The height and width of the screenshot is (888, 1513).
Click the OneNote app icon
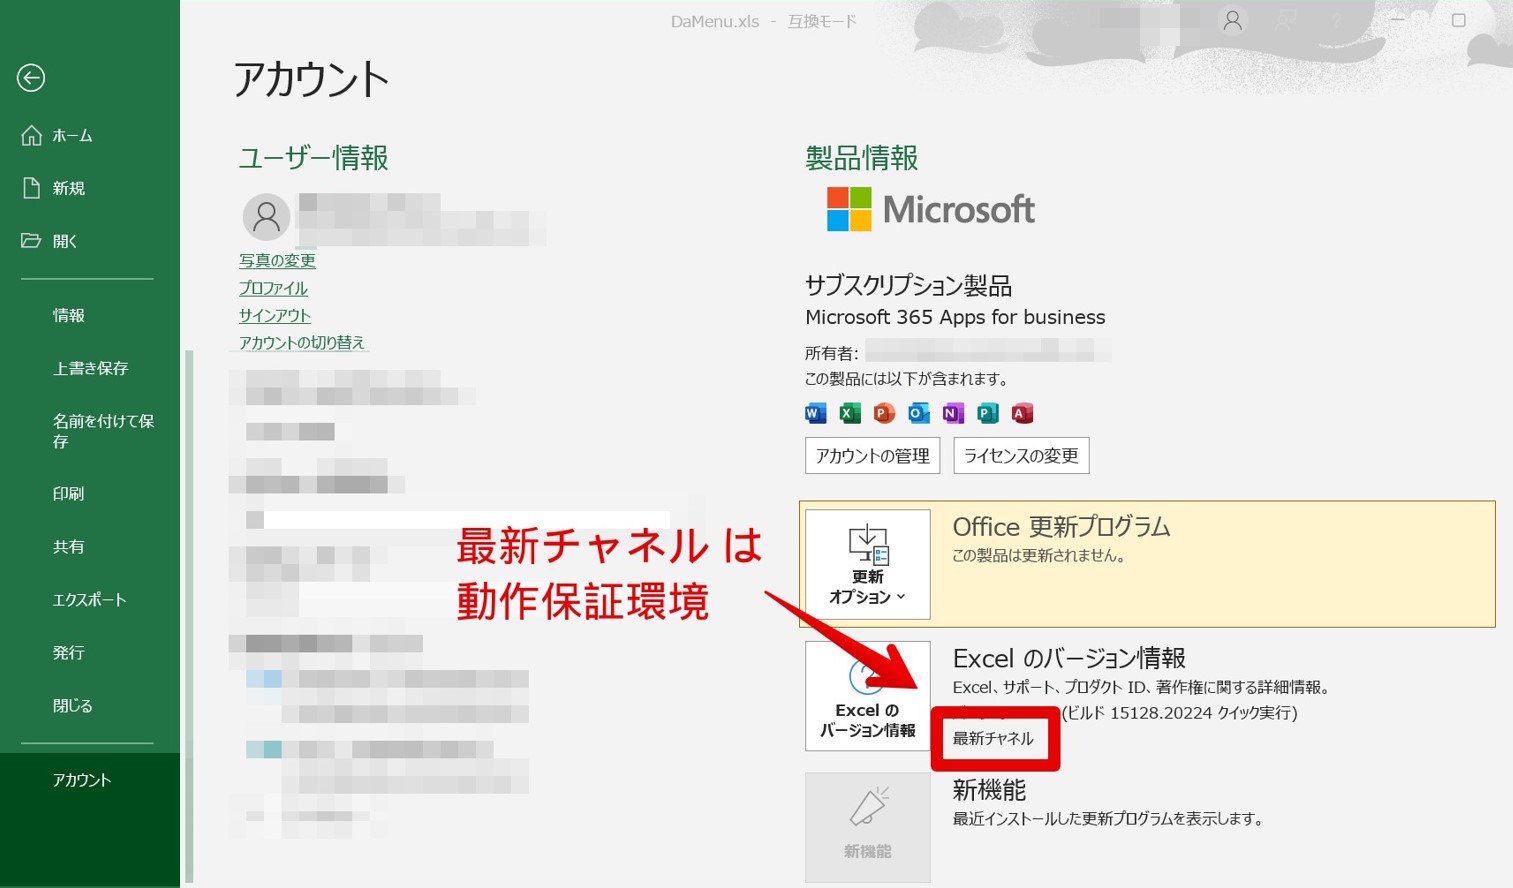coord(953,413)
